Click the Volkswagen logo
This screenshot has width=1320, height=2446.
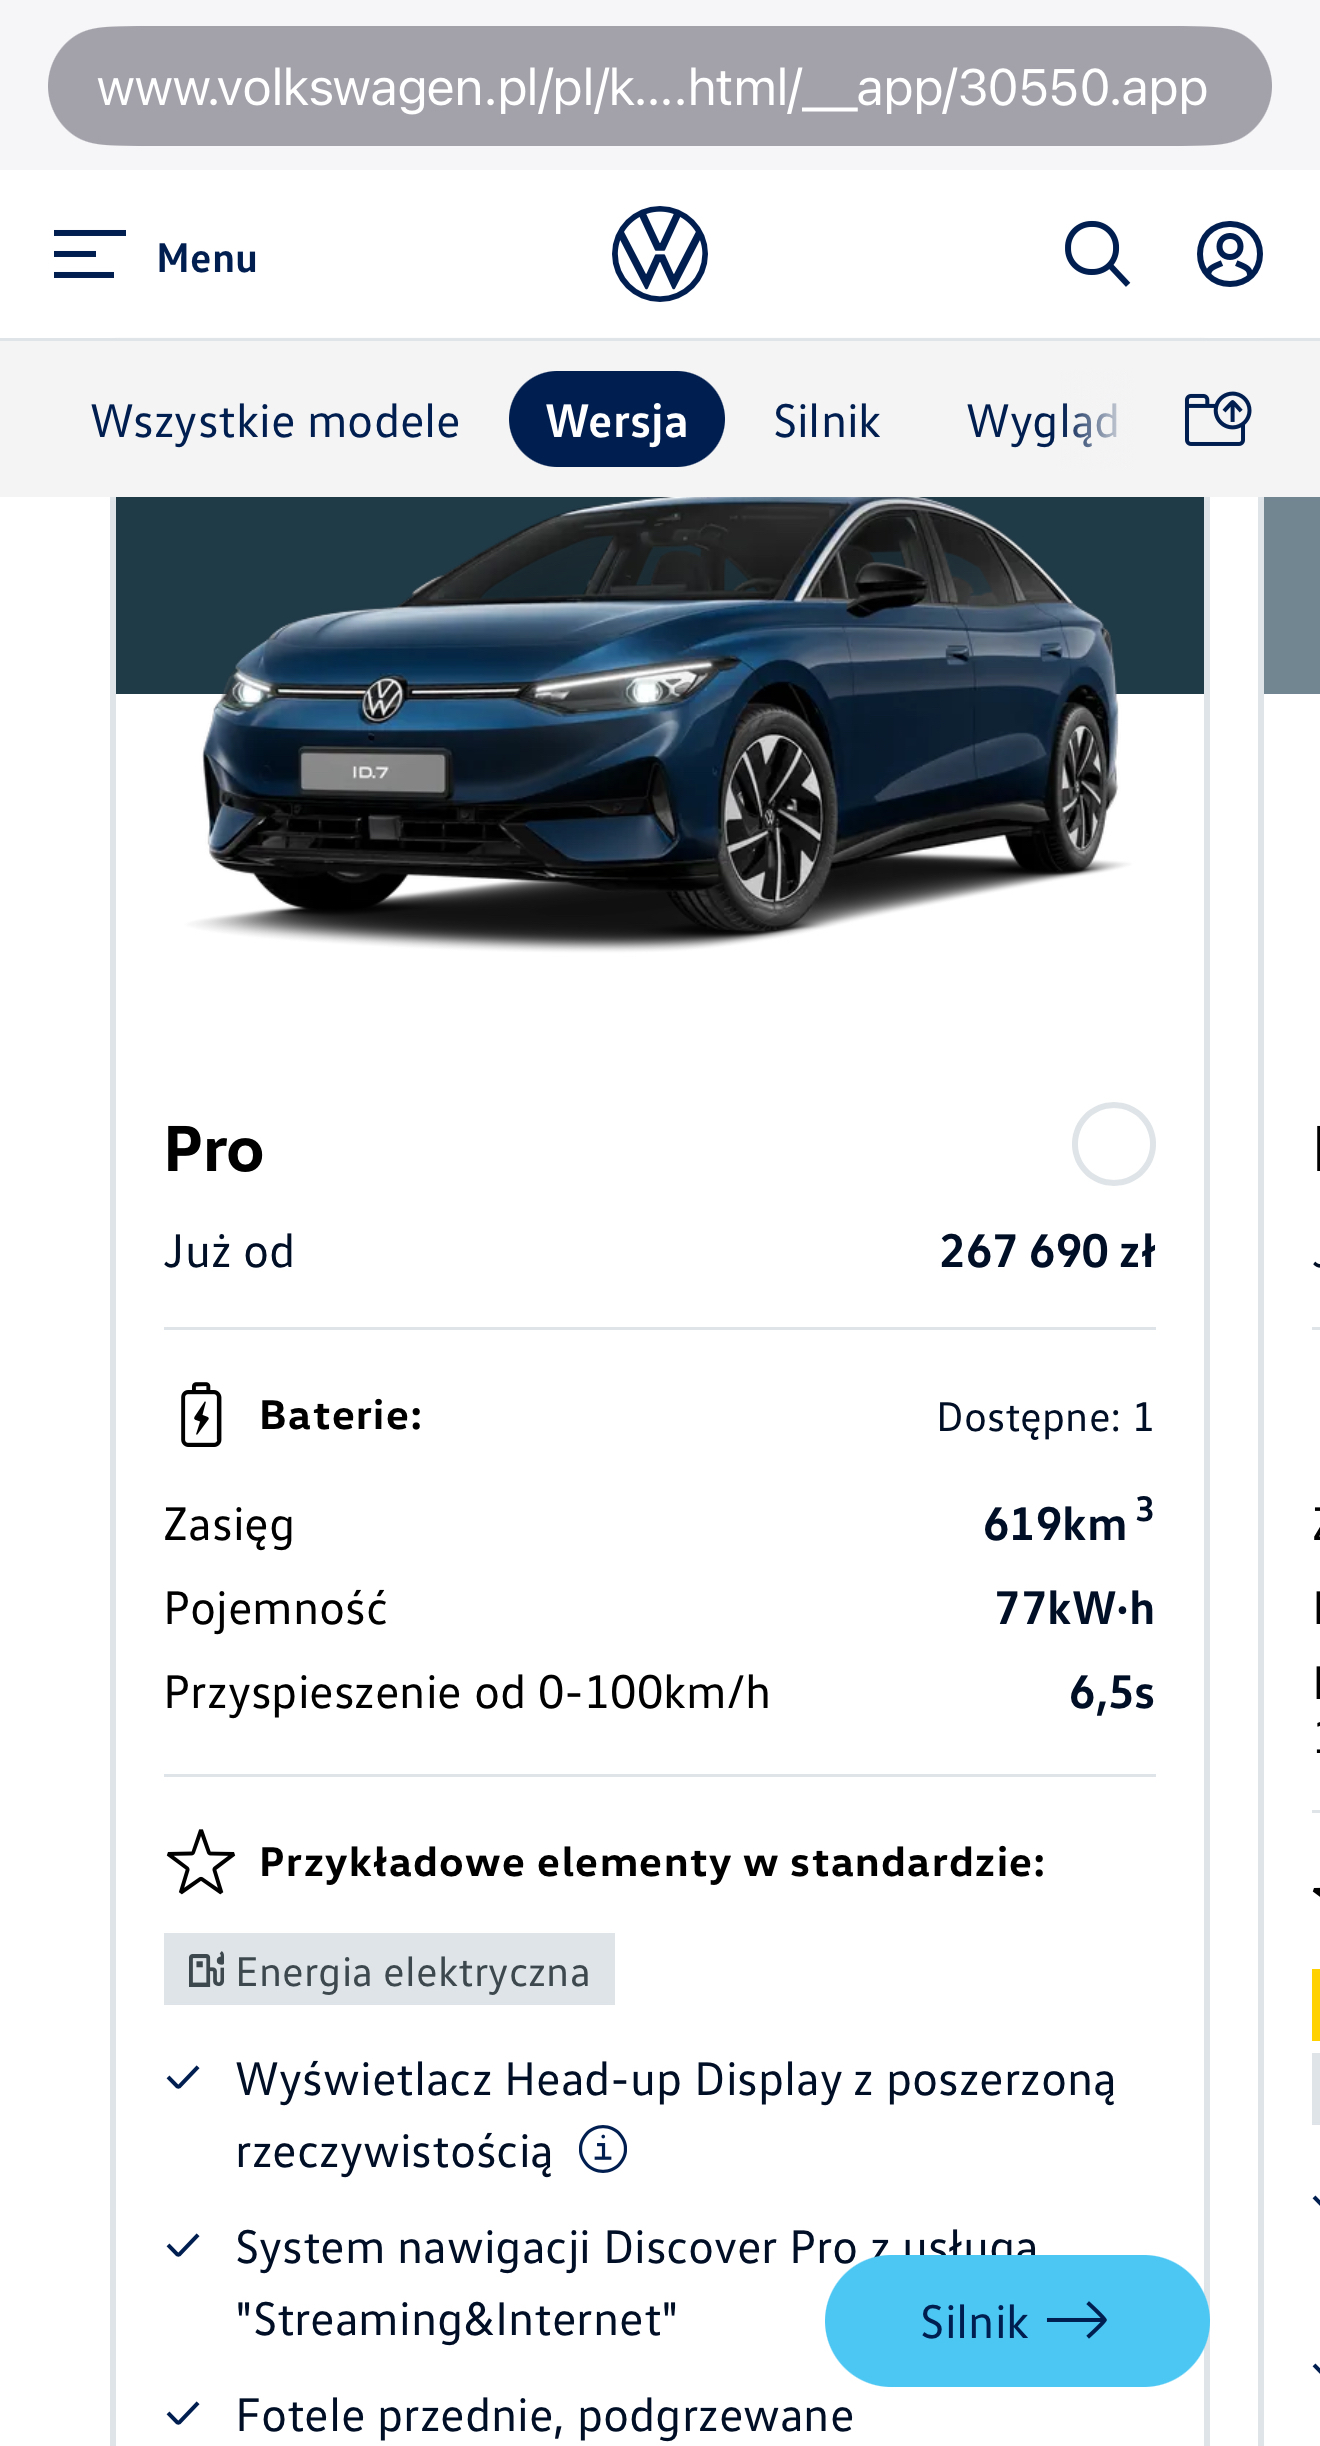659,254
